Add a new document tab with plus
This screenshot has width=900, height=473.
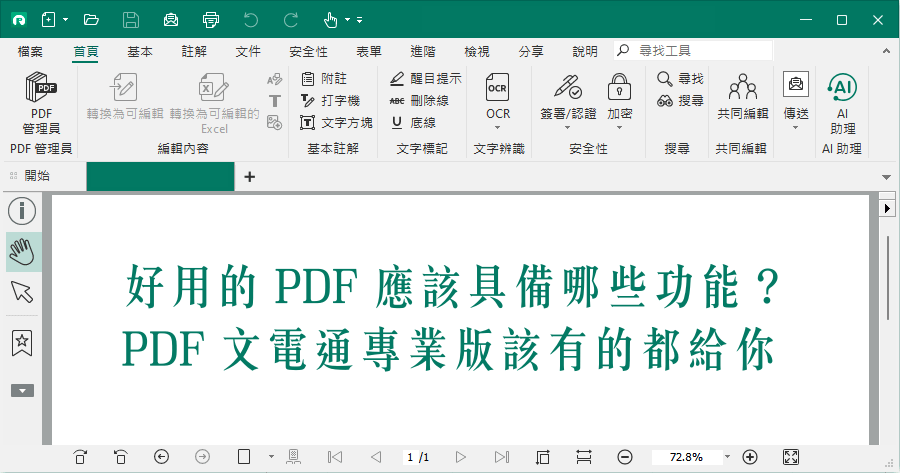coord(249,177)
